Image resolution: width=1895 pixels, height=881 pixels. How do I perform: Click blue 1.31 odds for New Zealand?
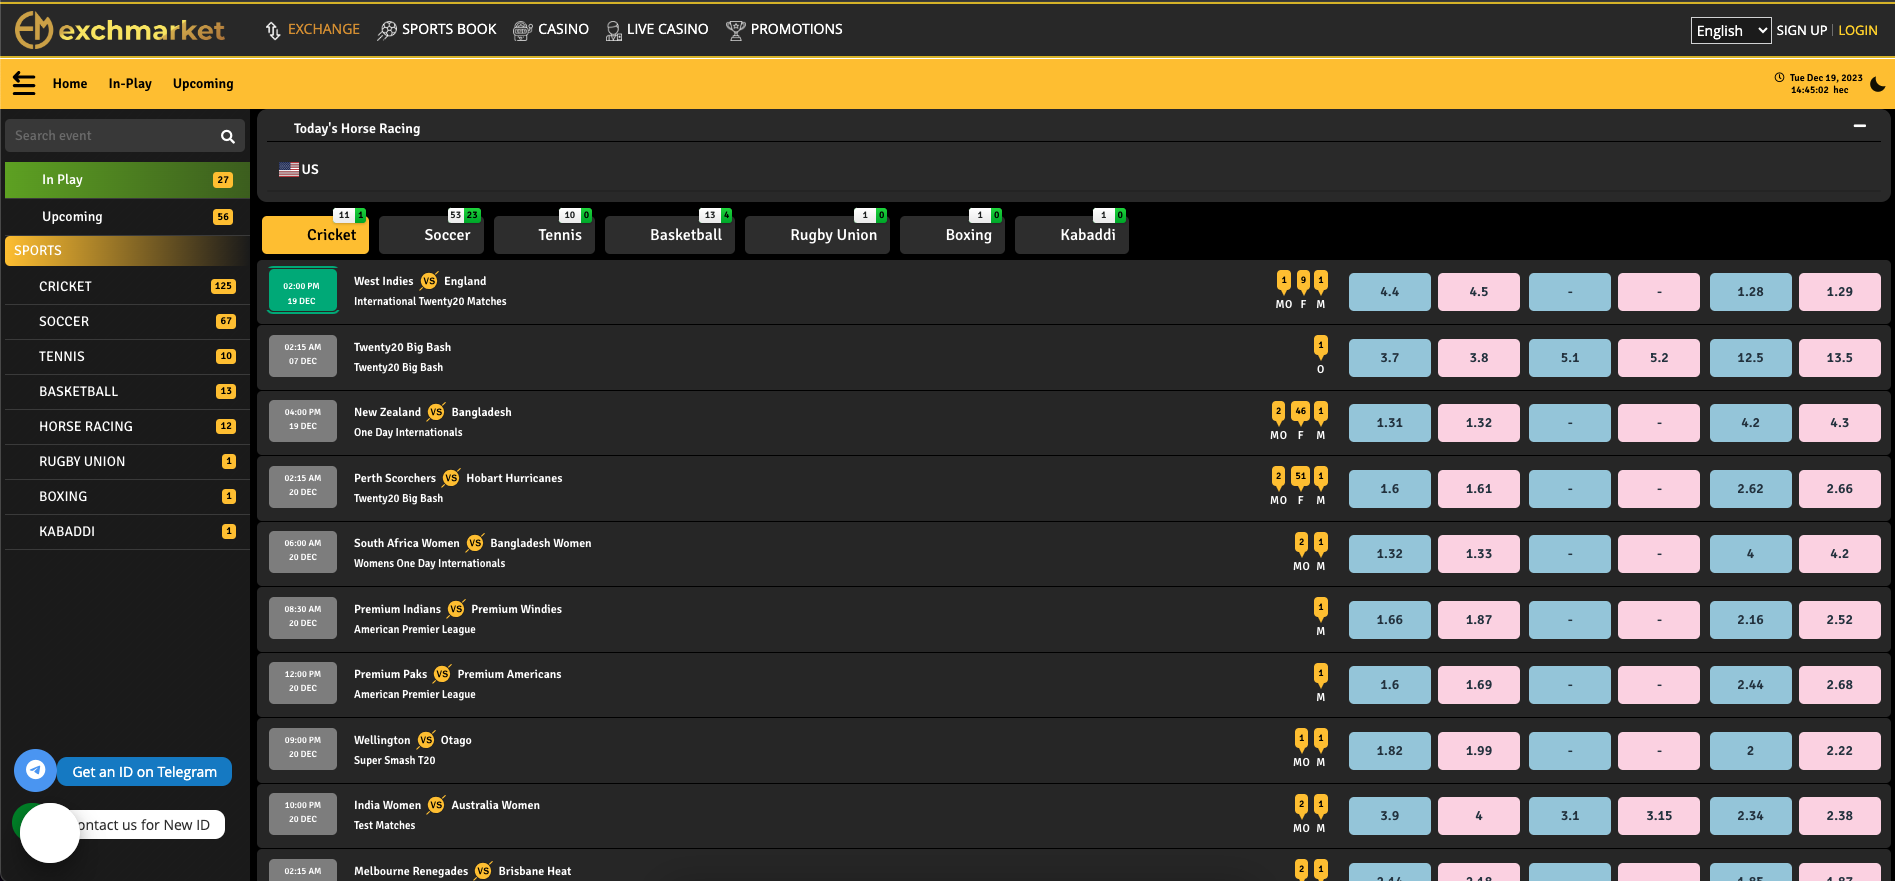pyautogui.click(x=1390, y=423)
